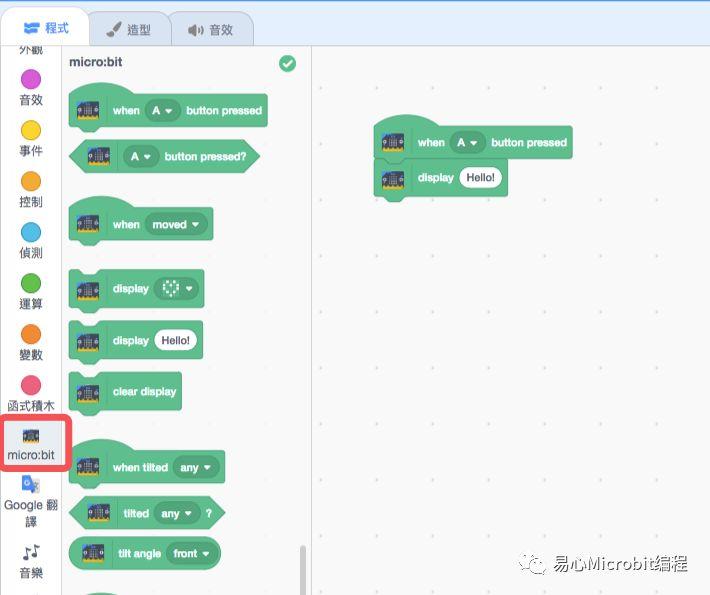Screen dimensions: 710x595
Task: Click the 'tilt angle front' reporter block
Action: [144, 553]
